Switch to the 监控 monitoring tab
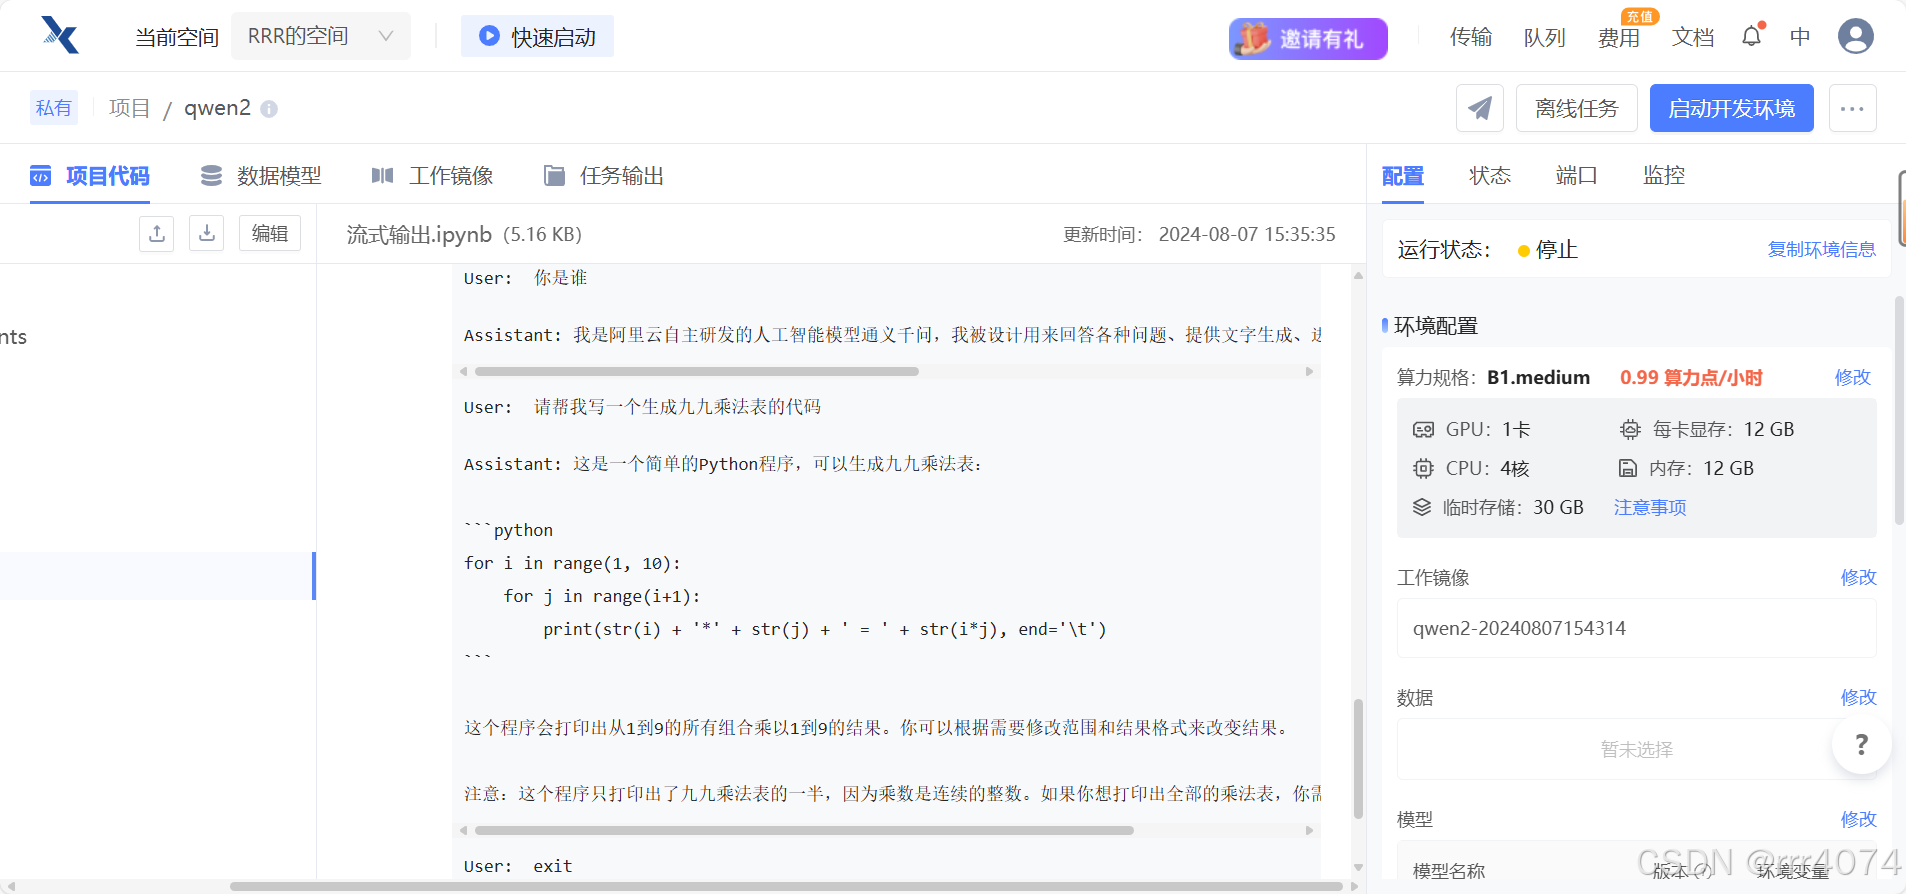 (x=1664, y=176)
